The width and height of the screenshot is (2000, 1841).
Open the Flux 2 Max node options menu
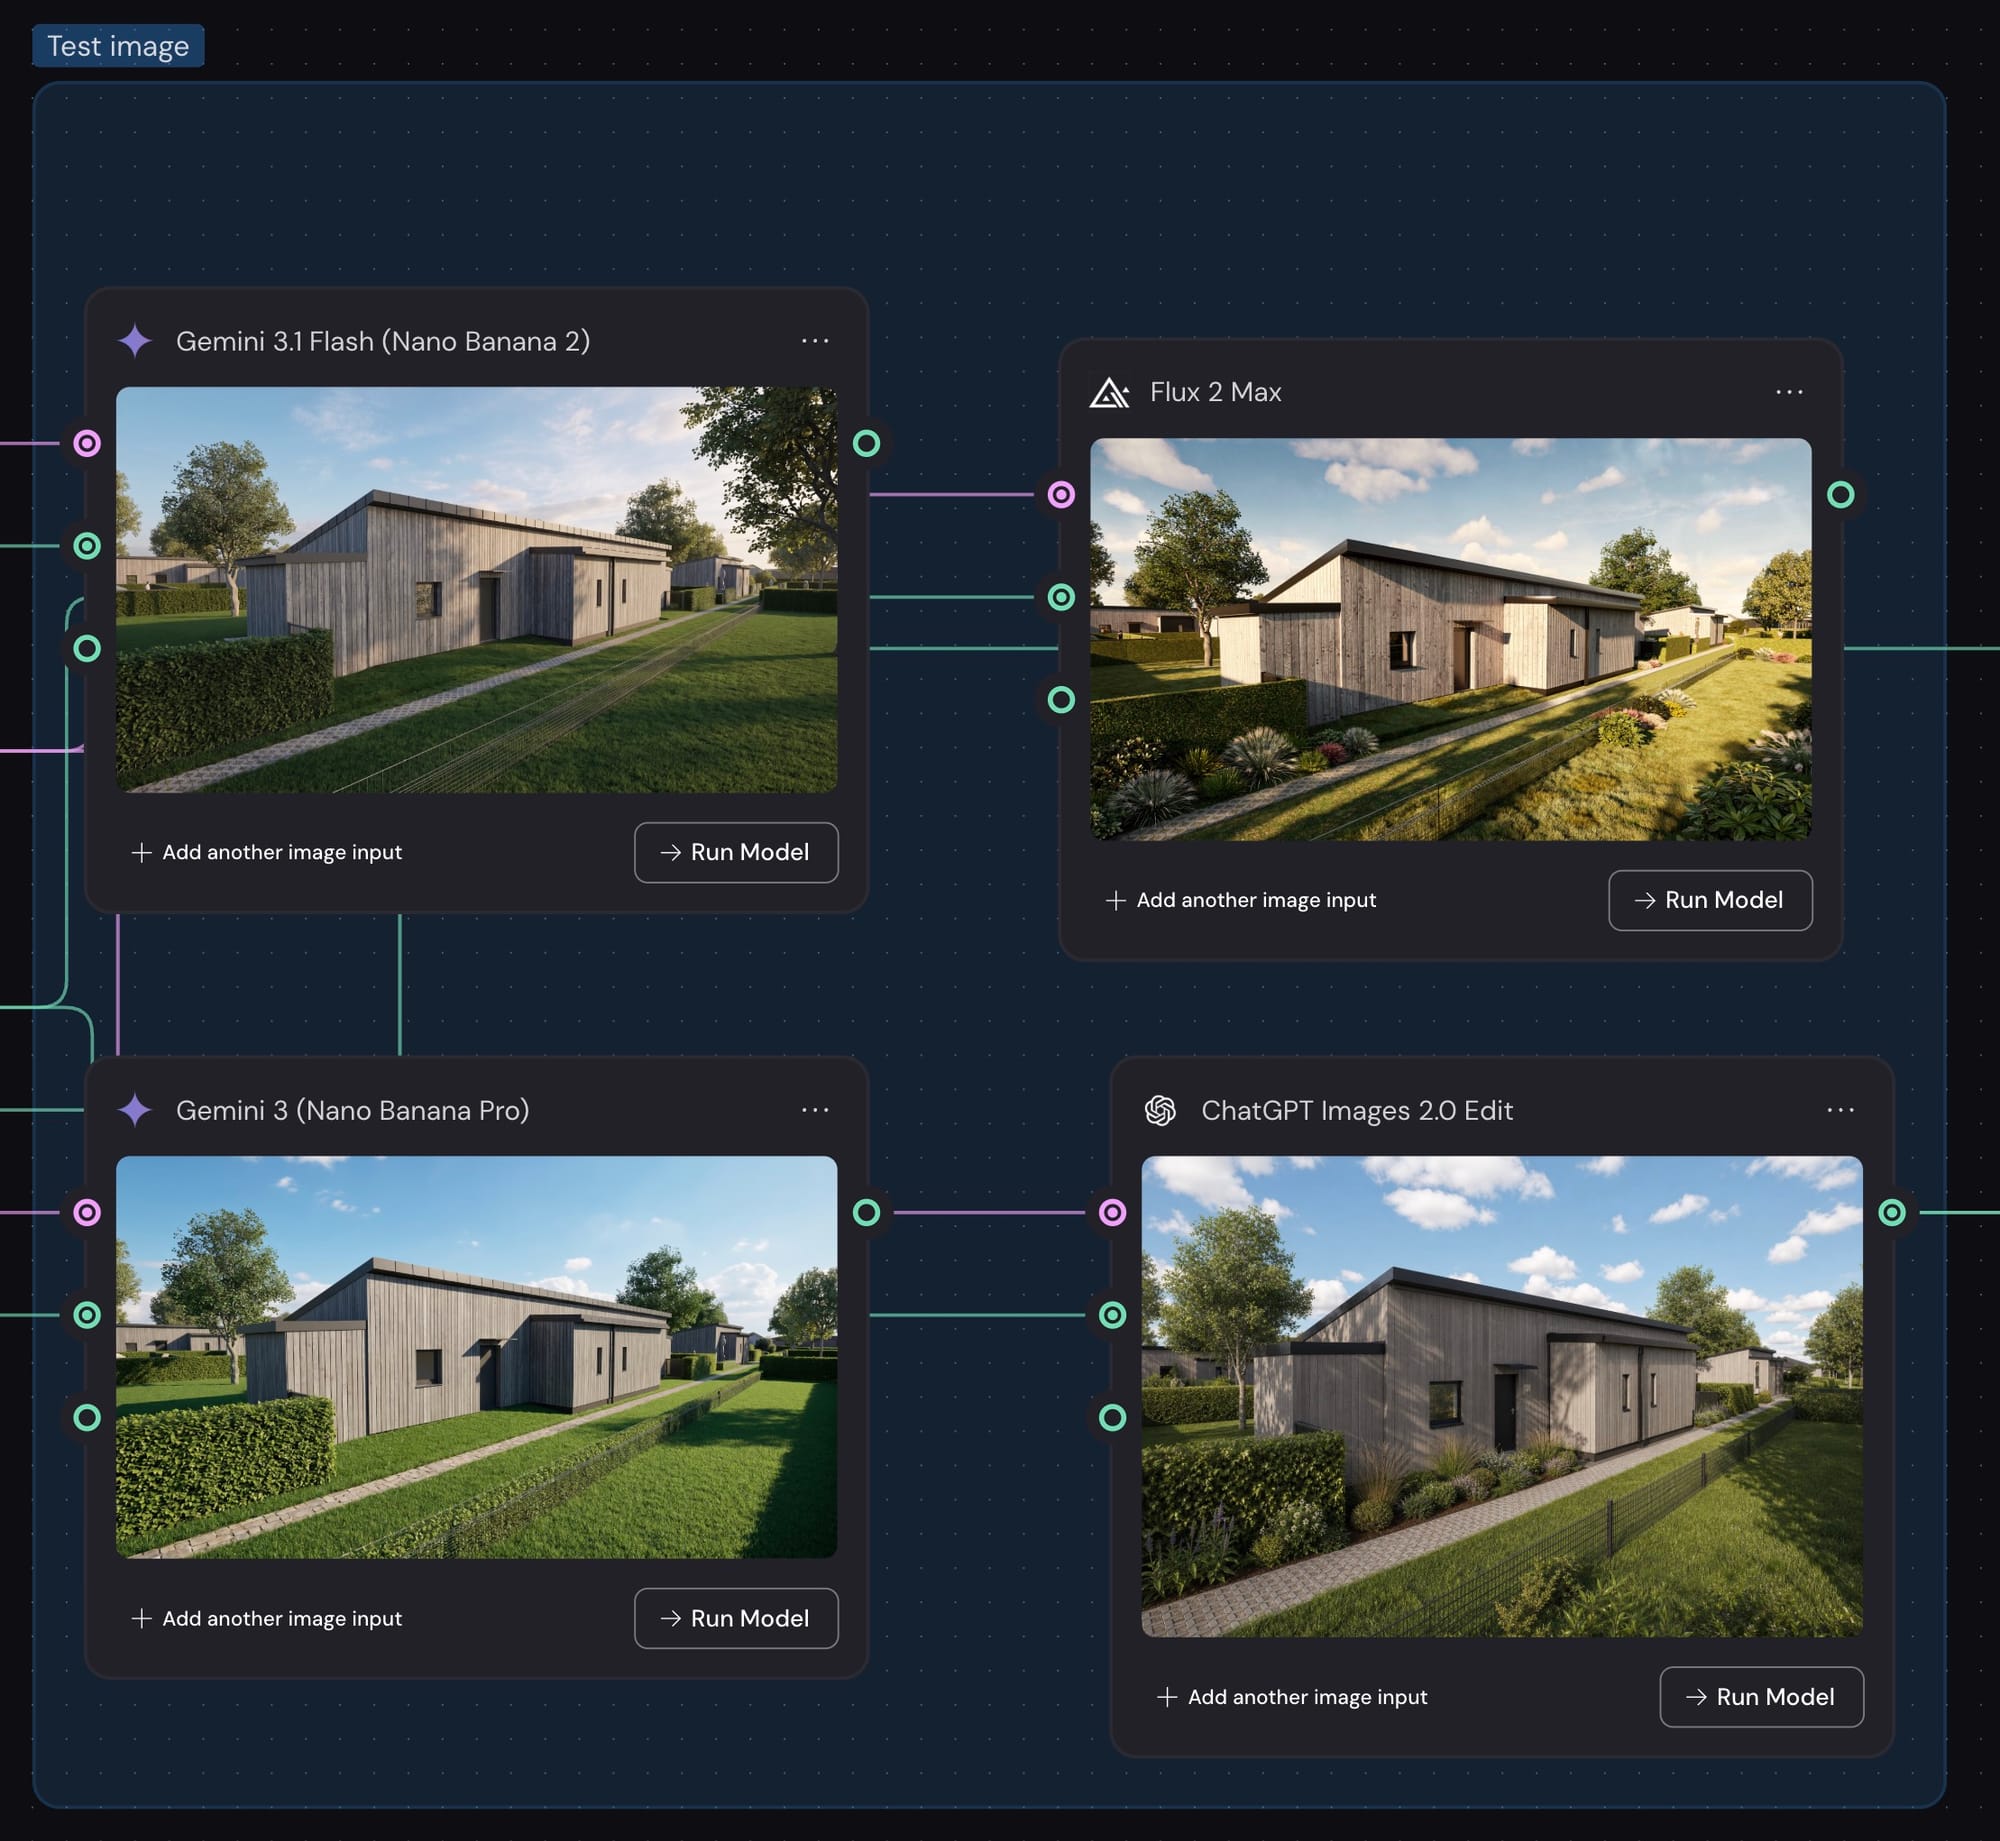[x=1789, y=392]
